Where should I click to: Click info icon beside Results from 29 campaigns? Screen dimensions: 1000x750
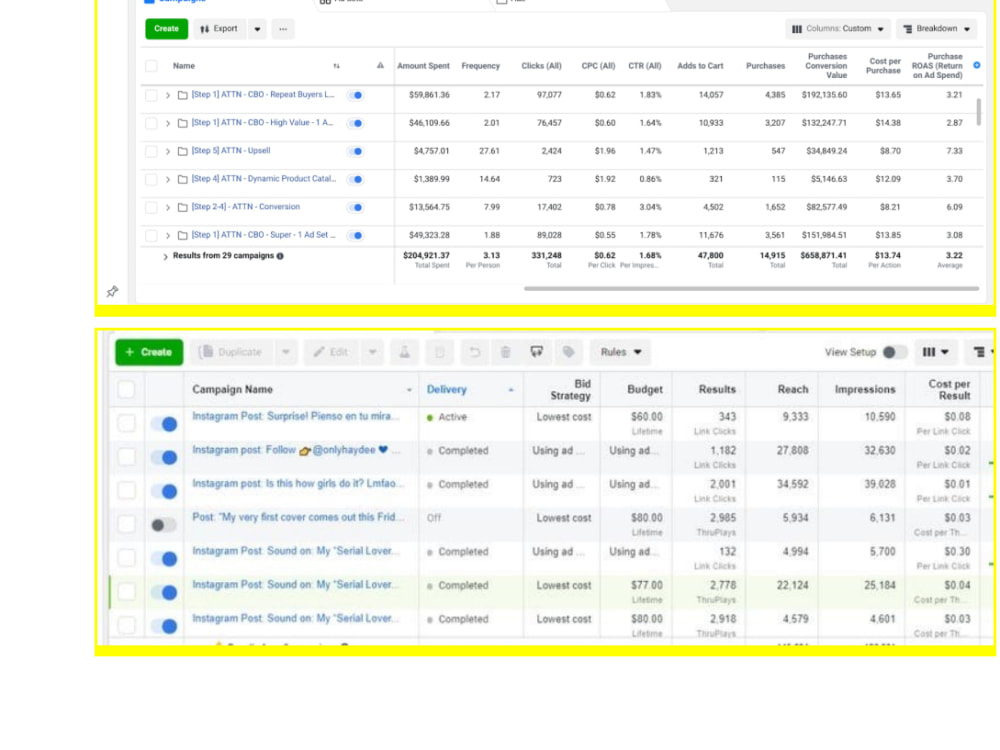(280, 256)
